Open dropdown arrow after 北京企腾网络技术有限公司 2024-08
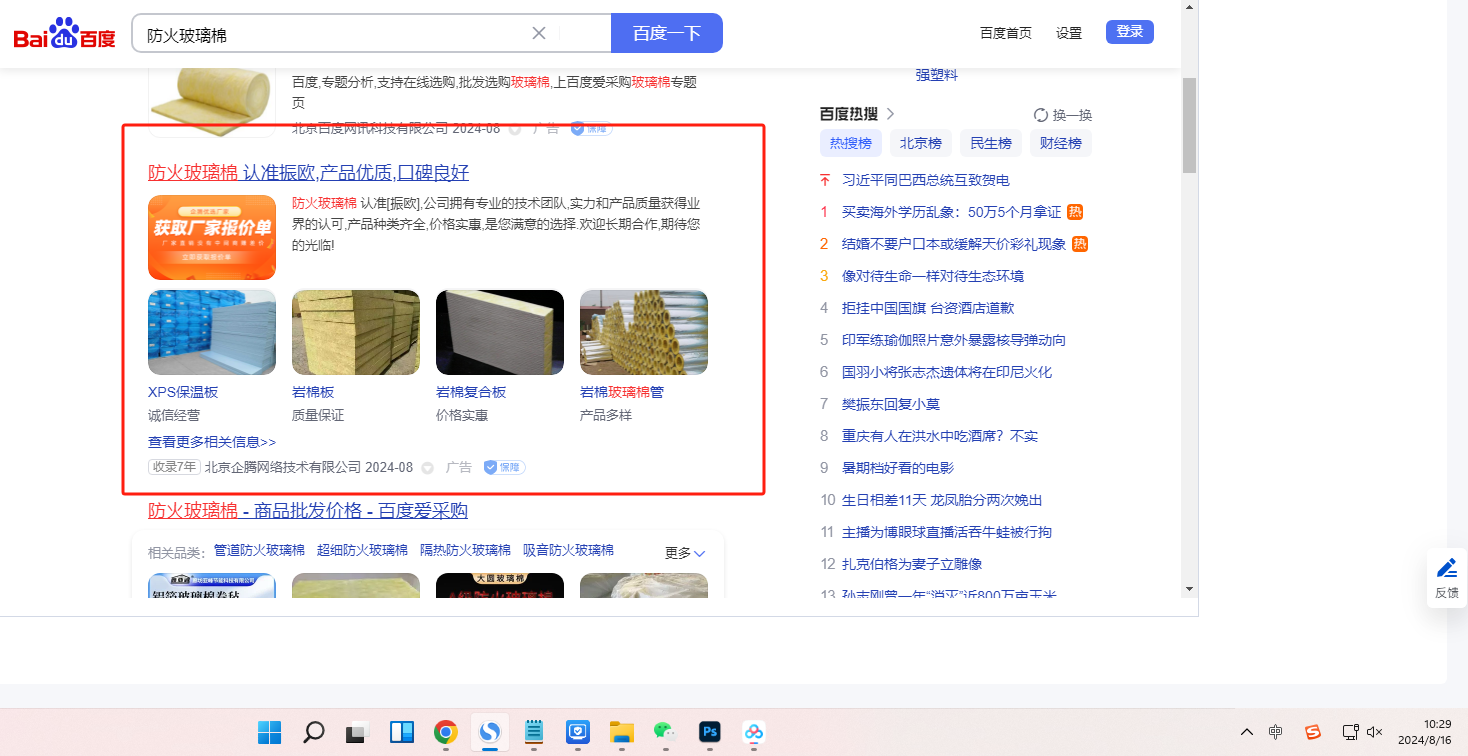Viewport: 1468px width, 756px height. 428,468
